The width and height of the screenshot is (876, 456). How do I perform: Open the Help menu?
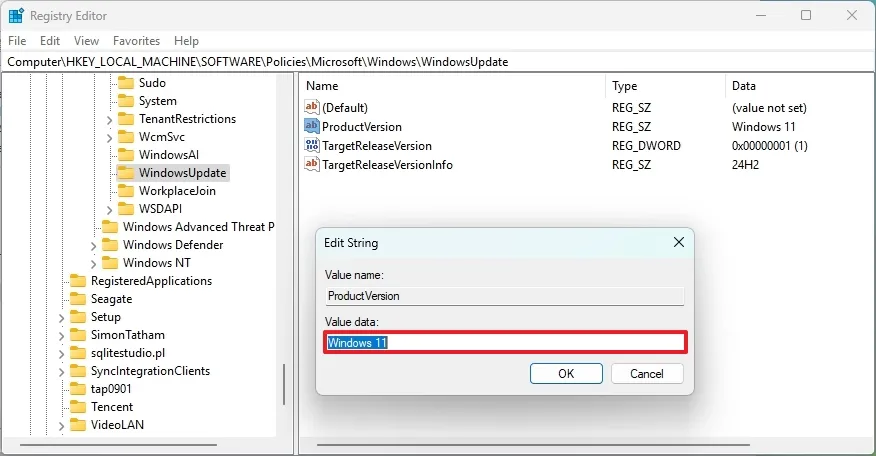[x=186, y=41]
